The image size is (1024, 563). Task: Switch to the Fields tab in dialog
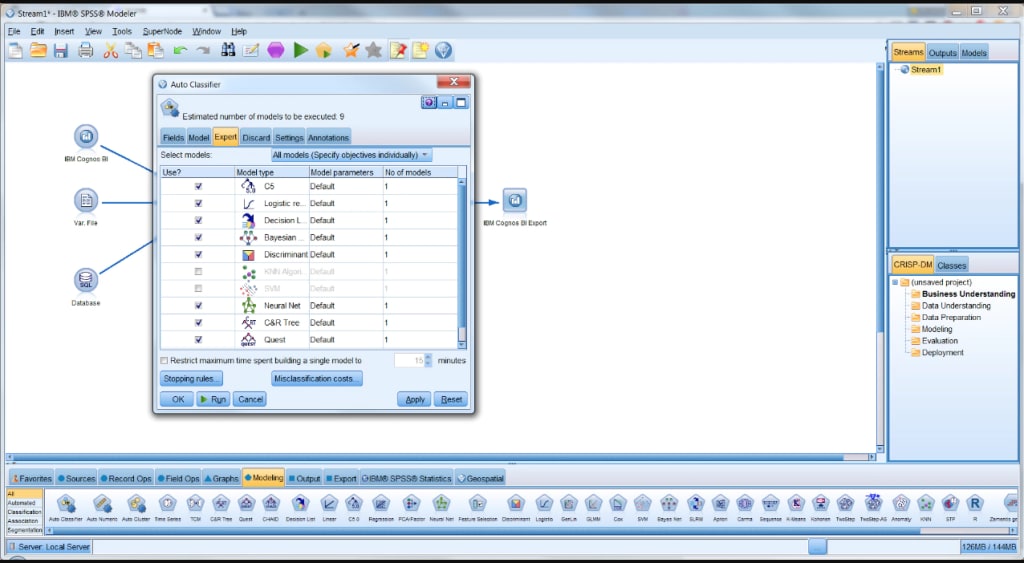pos(173,137)
